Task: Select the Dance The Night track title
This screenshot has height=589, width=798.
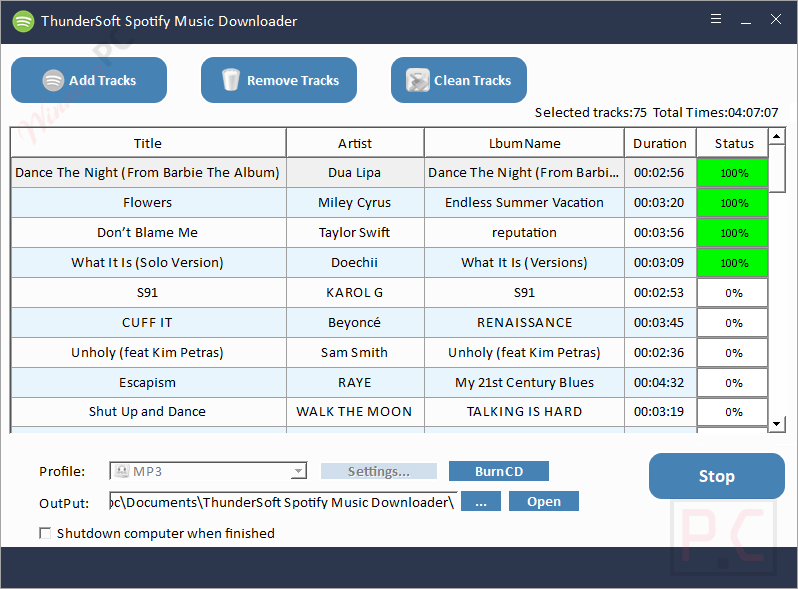Action: tap(148, 173)
